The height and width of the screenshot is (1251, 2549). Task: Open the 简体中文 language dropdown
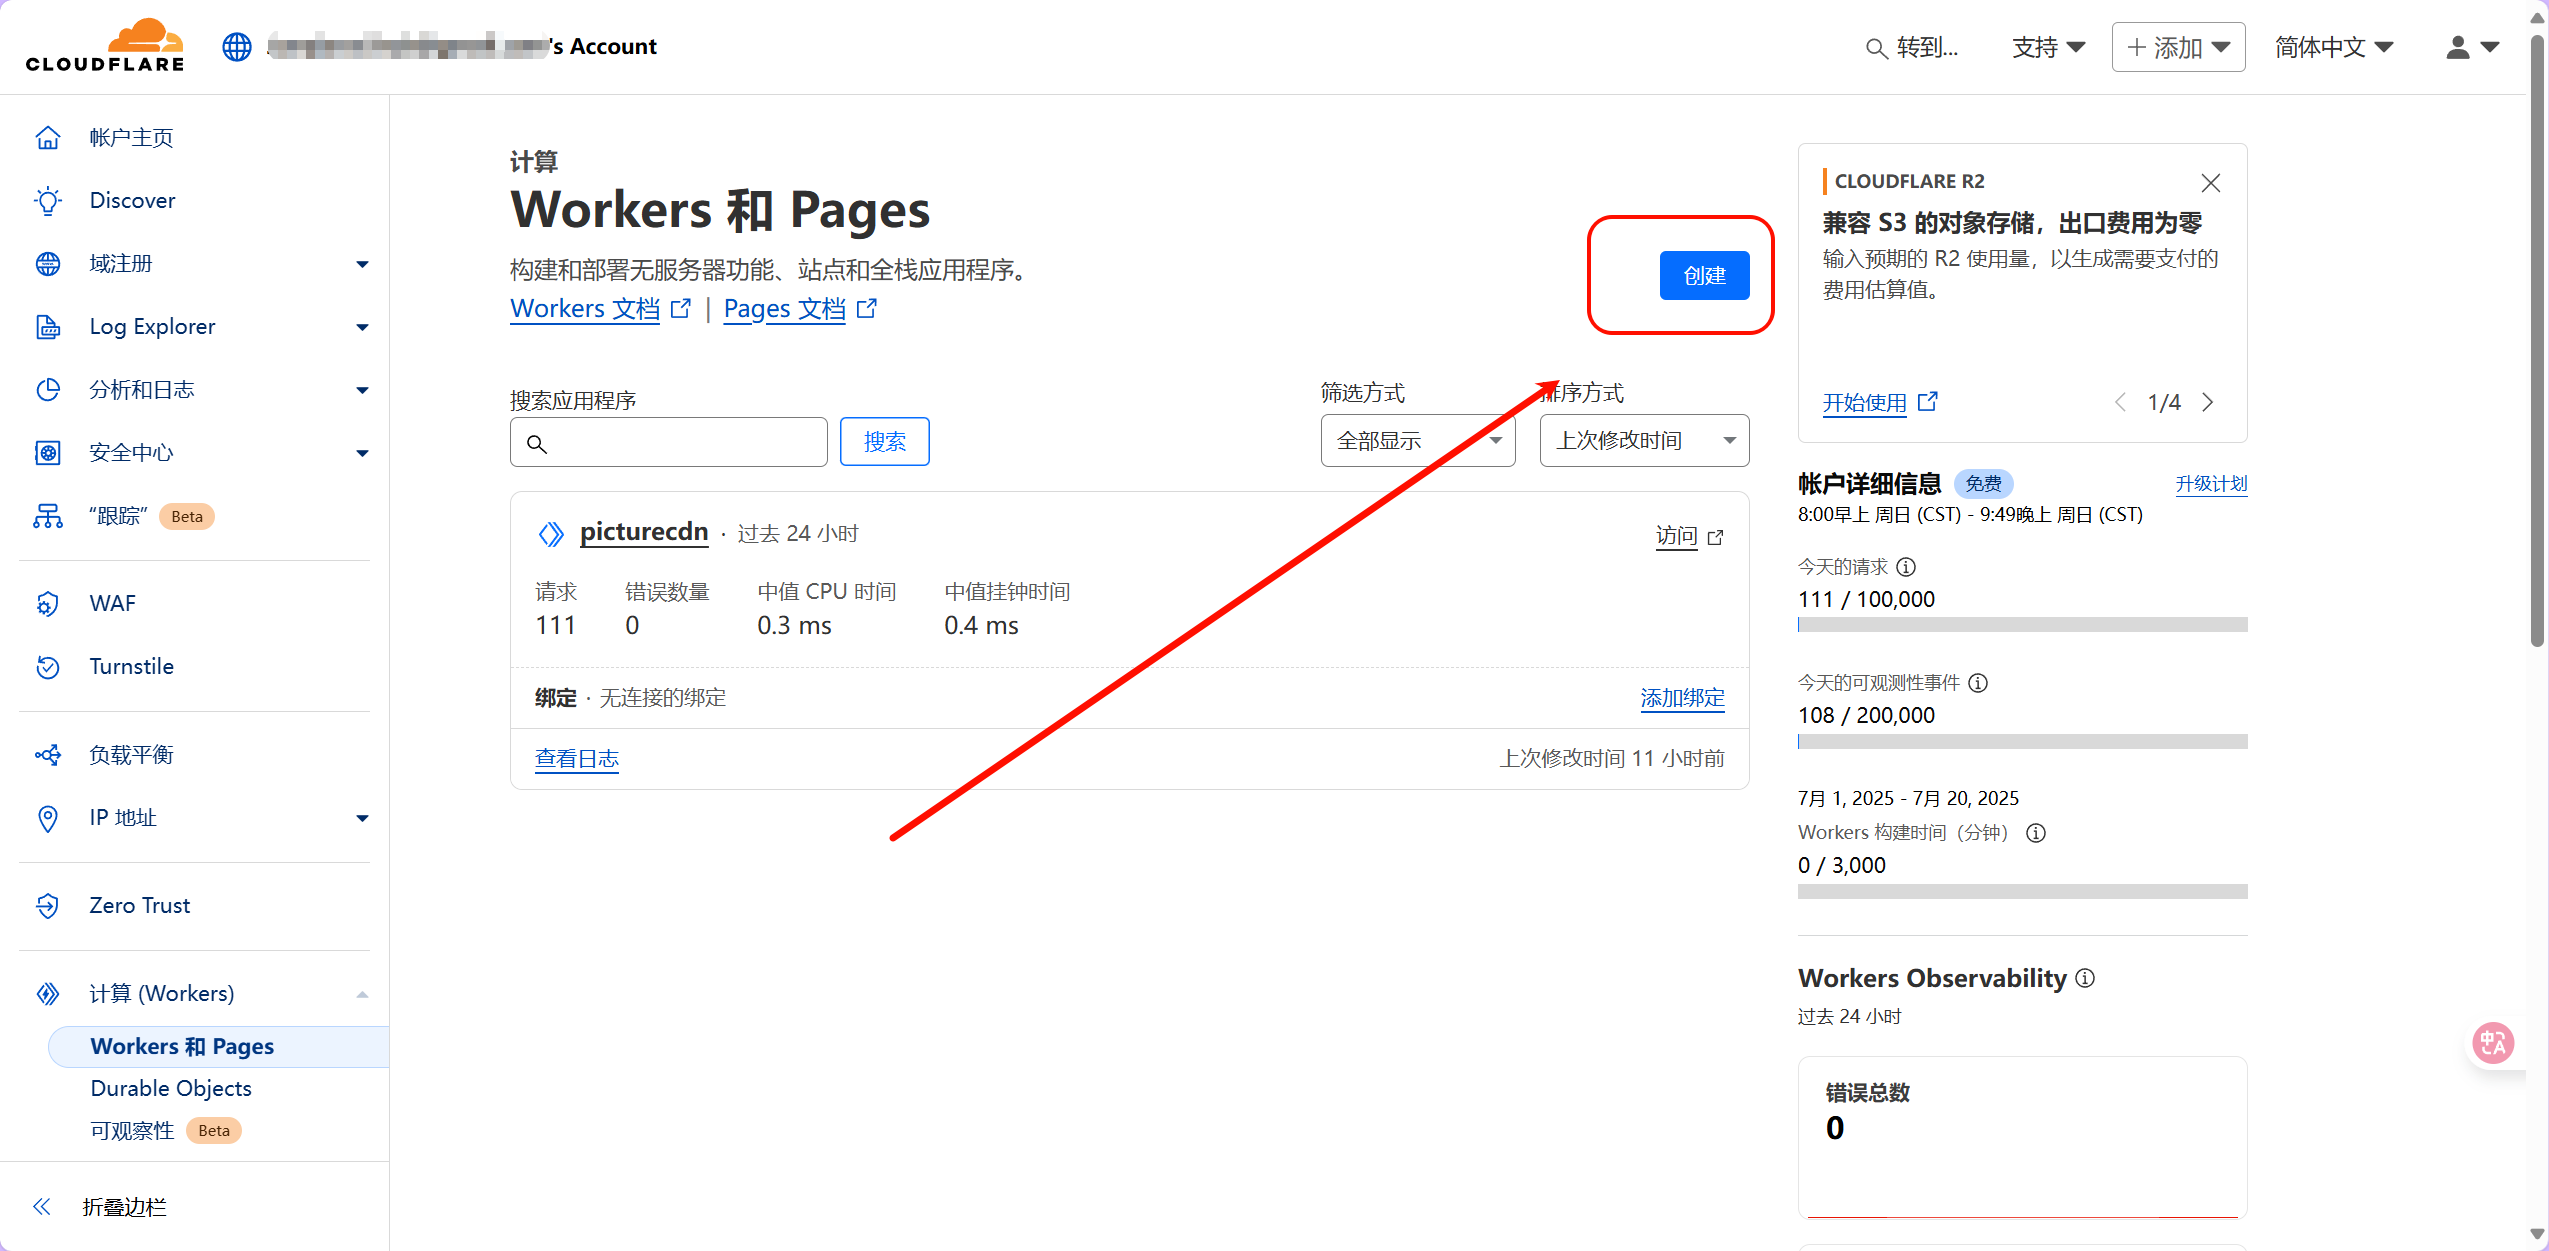click(x=2334, y=47)
